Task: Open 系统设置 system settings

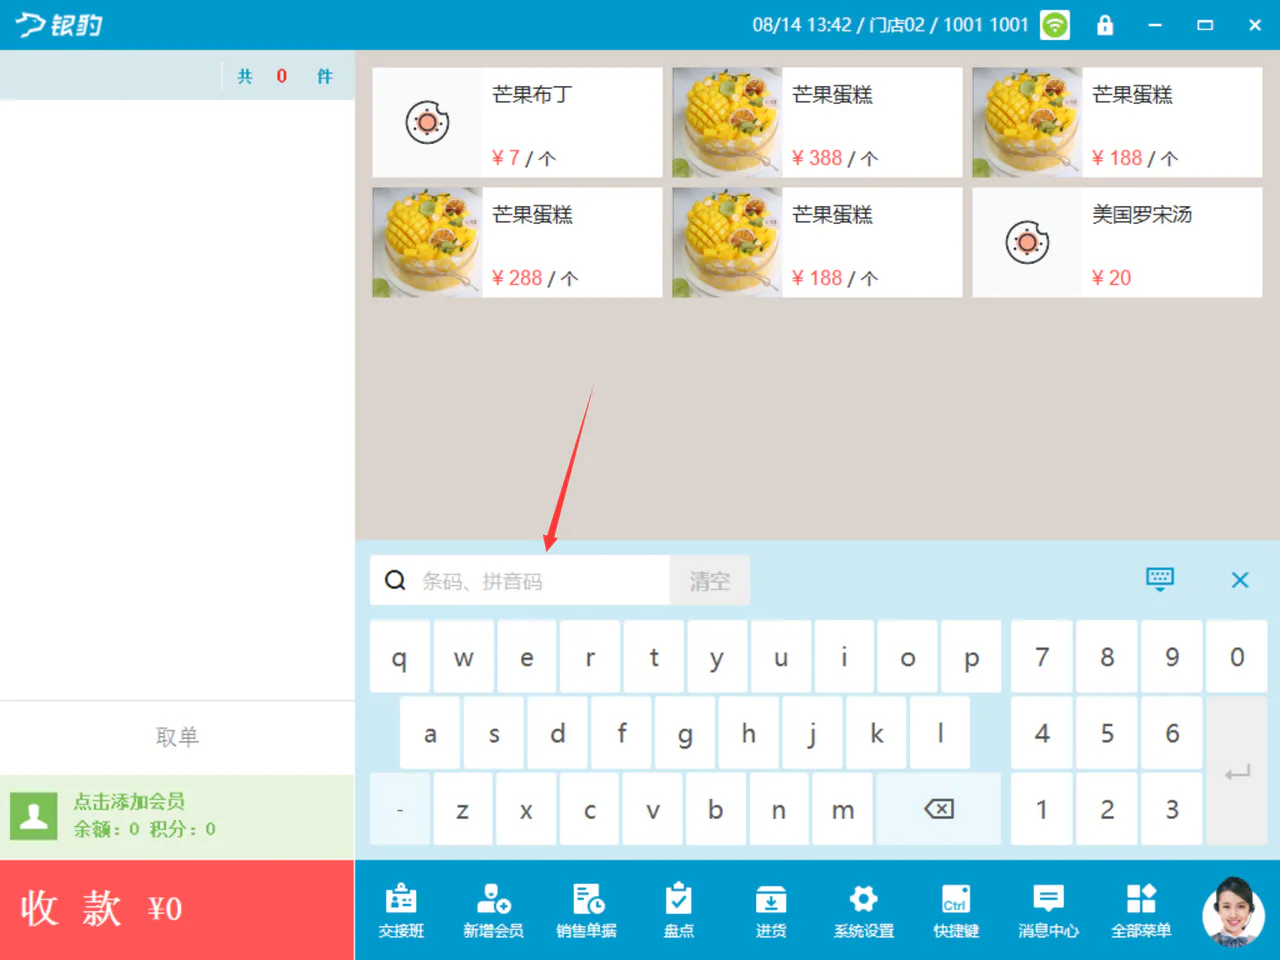Action: 863,910
